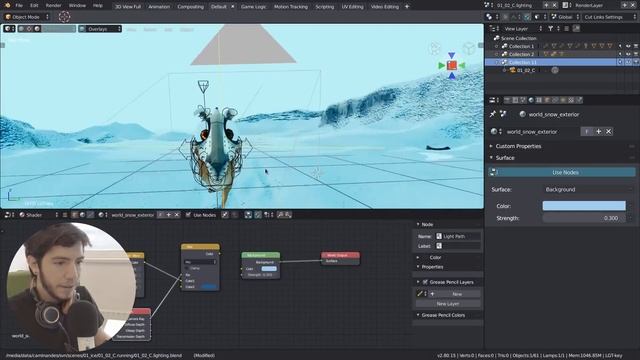Click the blue top axis of navigation gizmo
The height and width of the screenshot is (360, 640).
click(451, 55)
